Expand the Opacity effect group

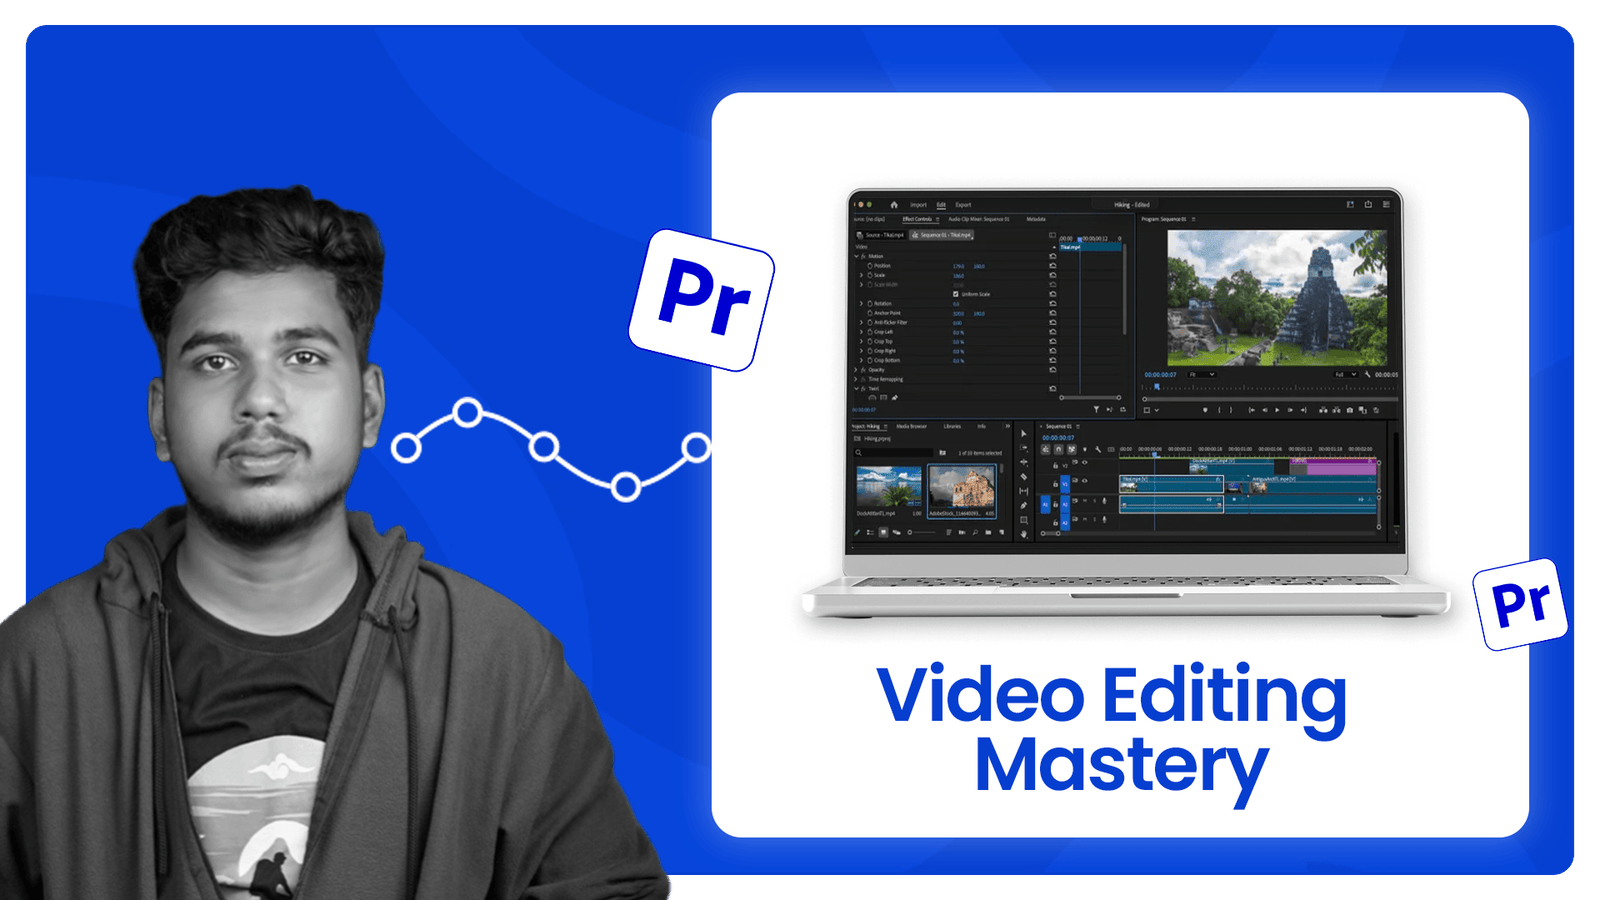[x=855, y=370]
